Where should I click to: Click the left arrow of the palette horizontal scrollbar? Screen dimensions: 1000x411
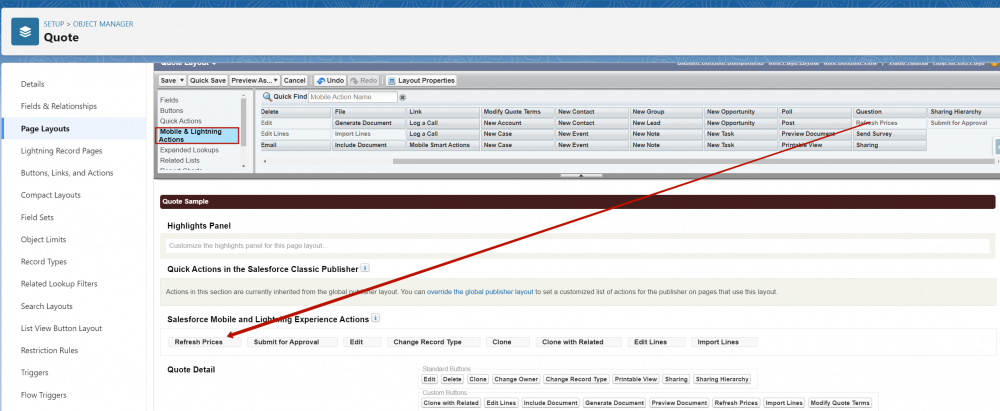[263, 161]
